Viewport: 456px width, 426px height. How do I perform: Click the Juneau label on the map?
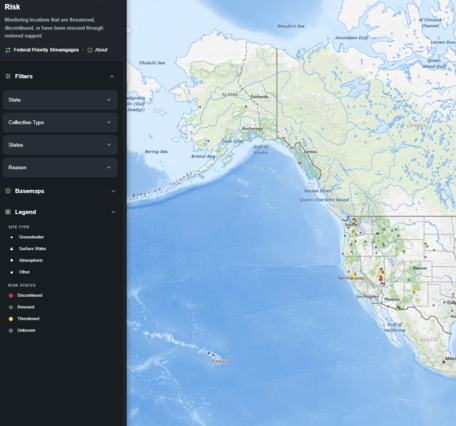point(310,152)
